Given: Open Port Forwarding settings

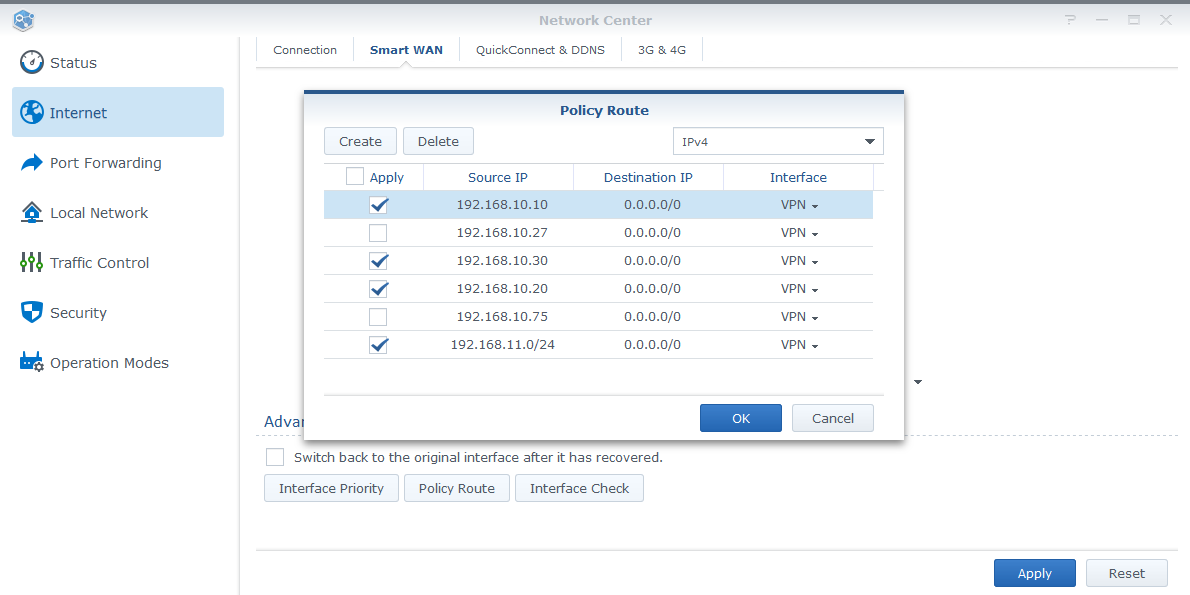Looking at the screenshot, I should (104, 162).
